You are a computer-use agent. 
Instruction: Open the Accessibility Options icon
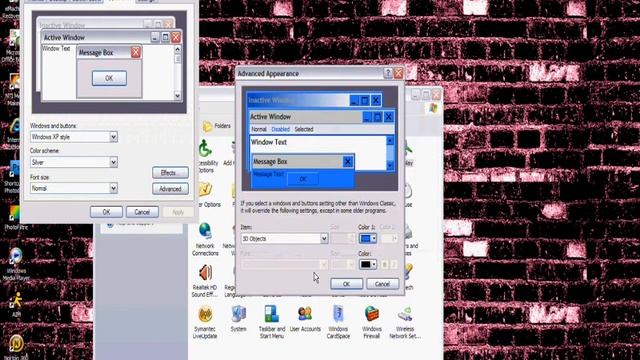click(207, 156)
